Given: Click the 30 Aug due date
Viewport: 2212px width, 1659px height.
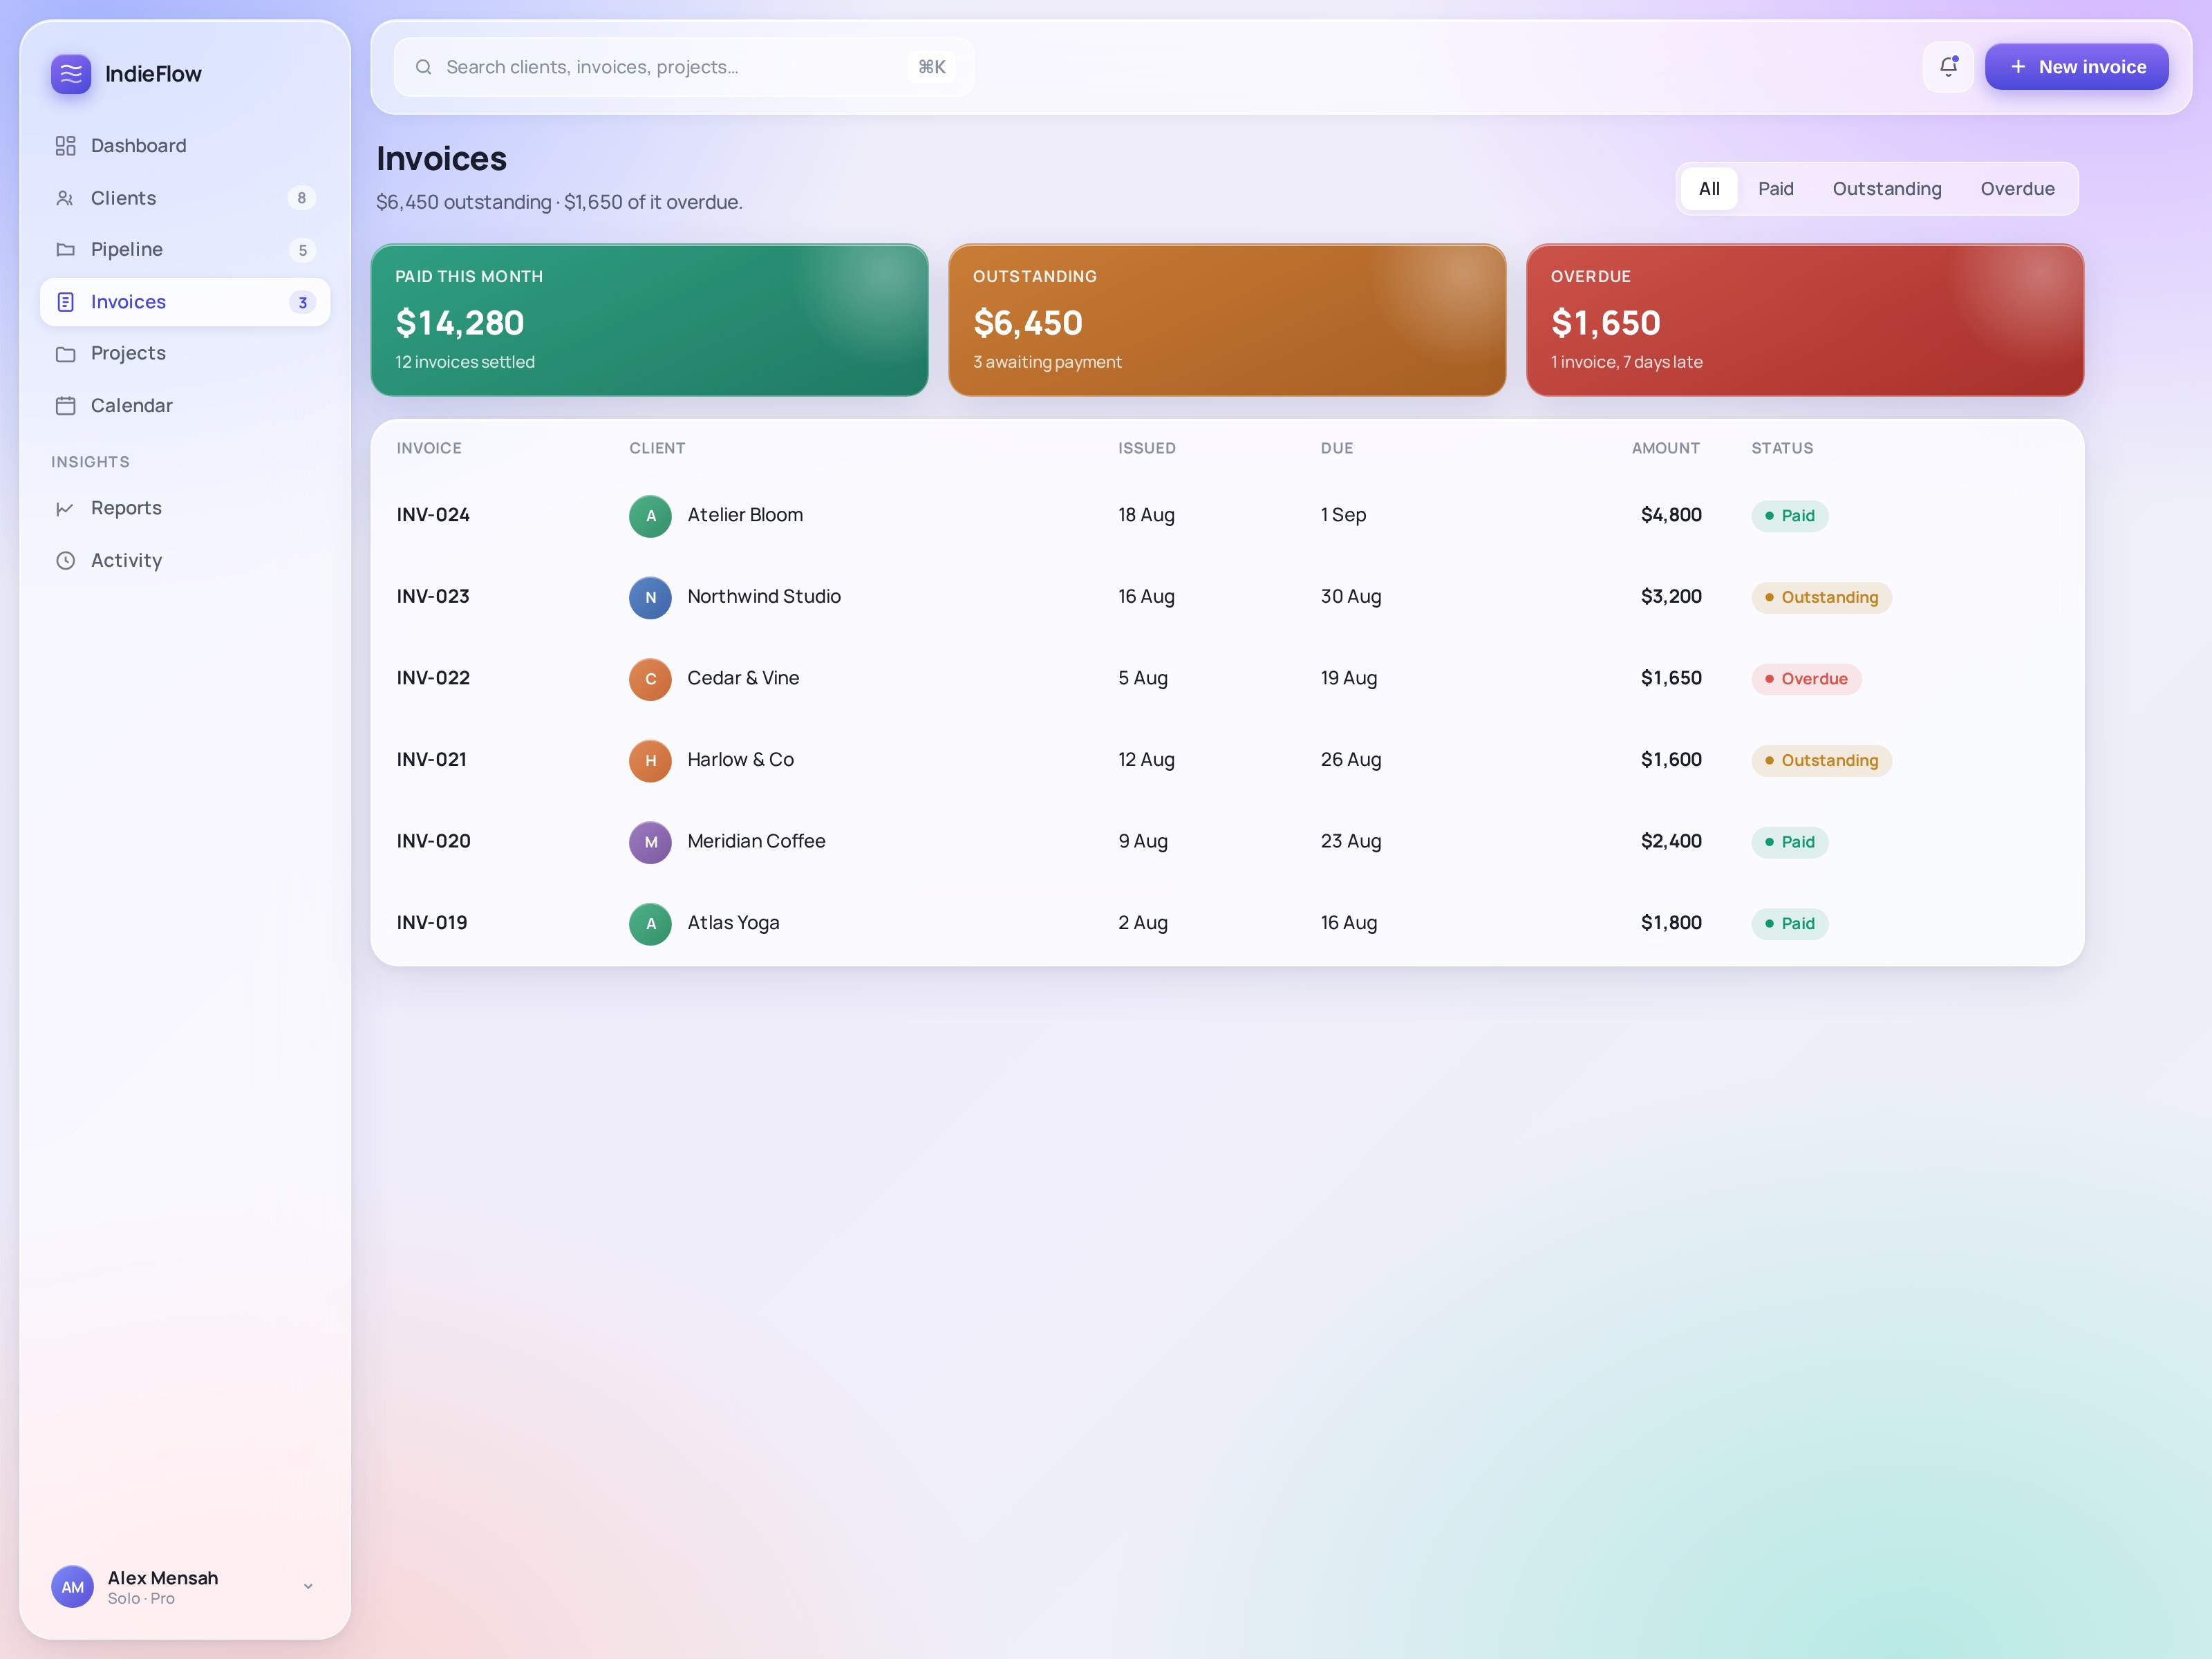Looking at the screenshot, I should [x=1351, y=597].
